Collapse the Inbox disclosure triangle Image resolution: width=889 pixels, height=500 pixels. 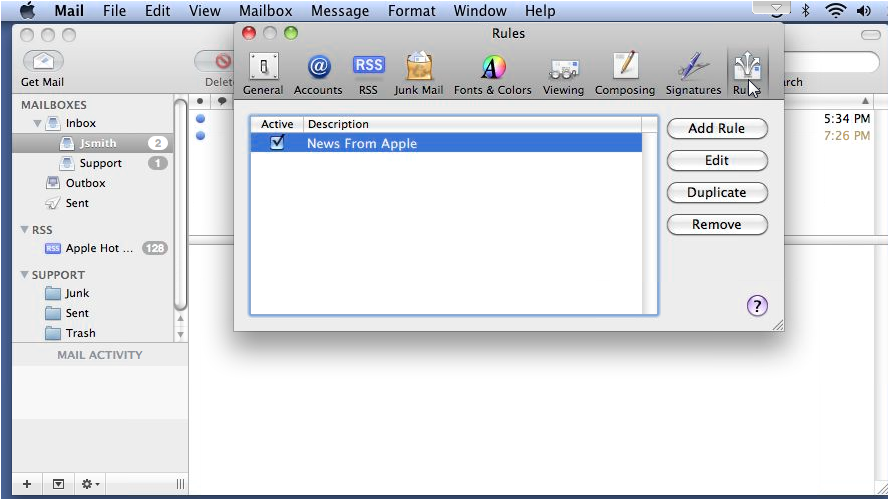37,123
